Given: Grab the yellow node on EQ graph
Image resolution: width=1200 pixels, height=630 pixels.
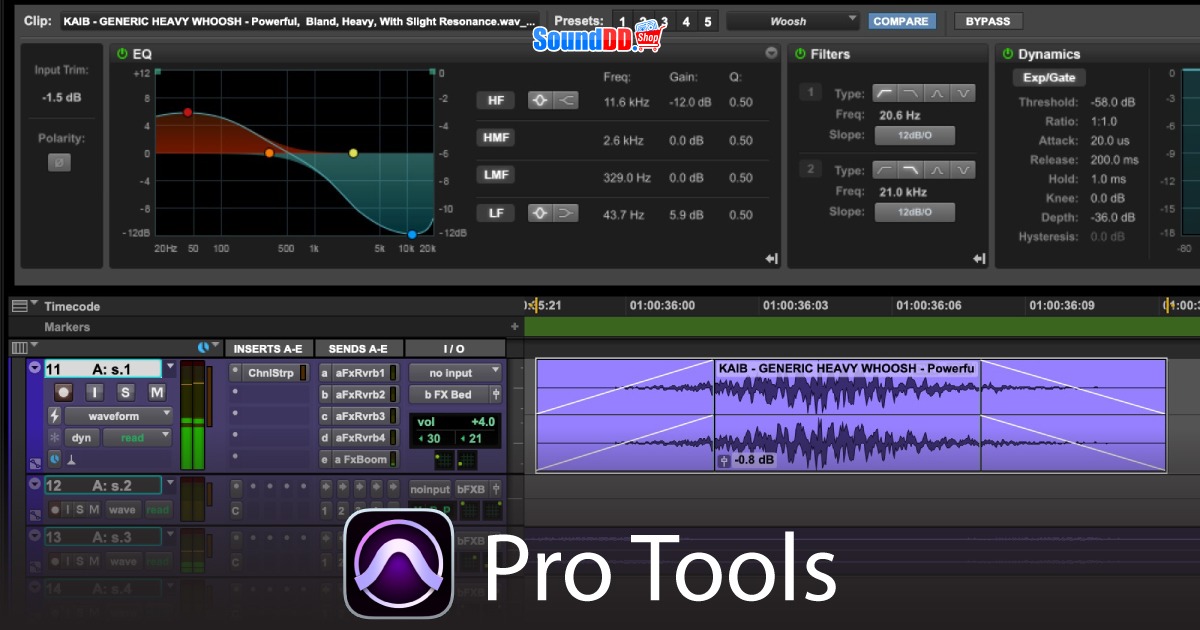Looking at the screenshot, I should [x=353, y=153].
